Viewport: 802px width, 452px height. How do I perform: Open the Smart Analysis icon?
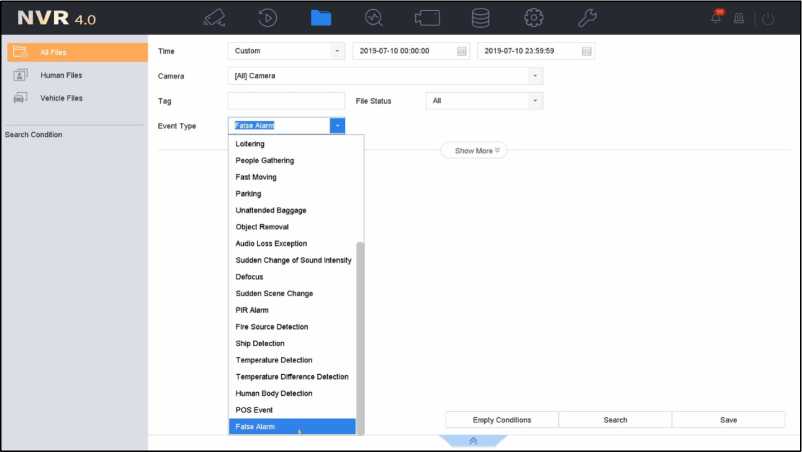pyautogui.click(x=374, y=18)
